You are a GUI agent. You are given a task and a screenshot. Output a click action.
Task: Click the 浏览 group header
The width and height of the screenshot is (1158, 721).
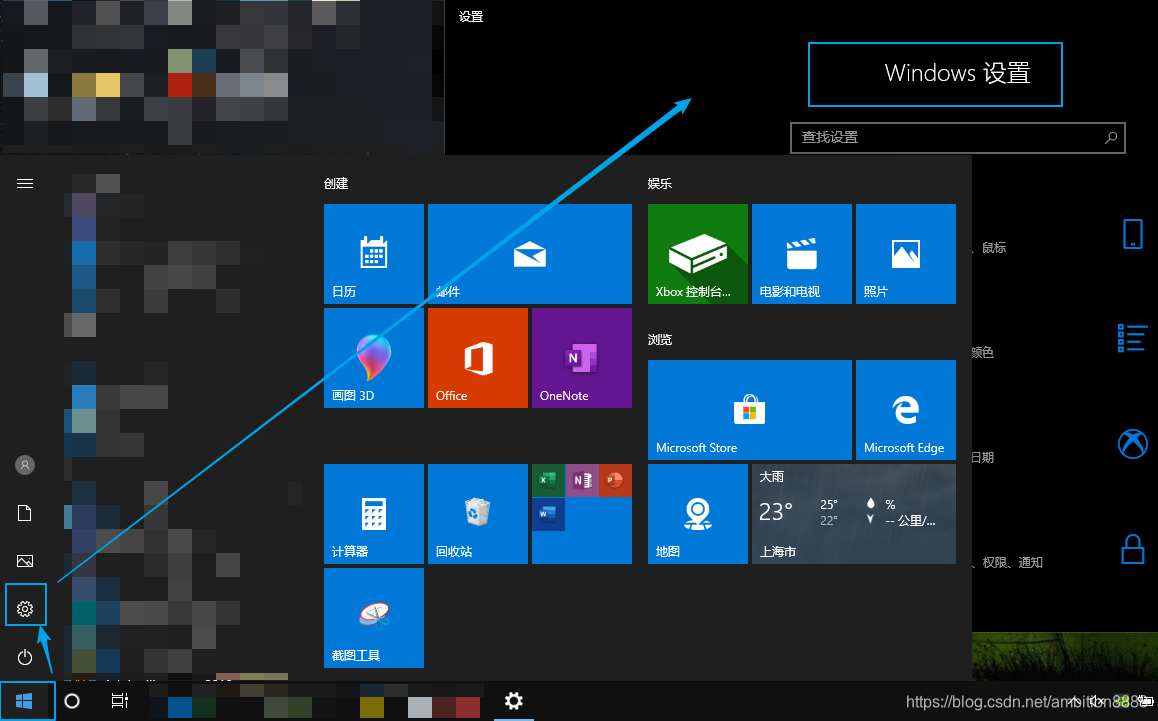point(659,339)
